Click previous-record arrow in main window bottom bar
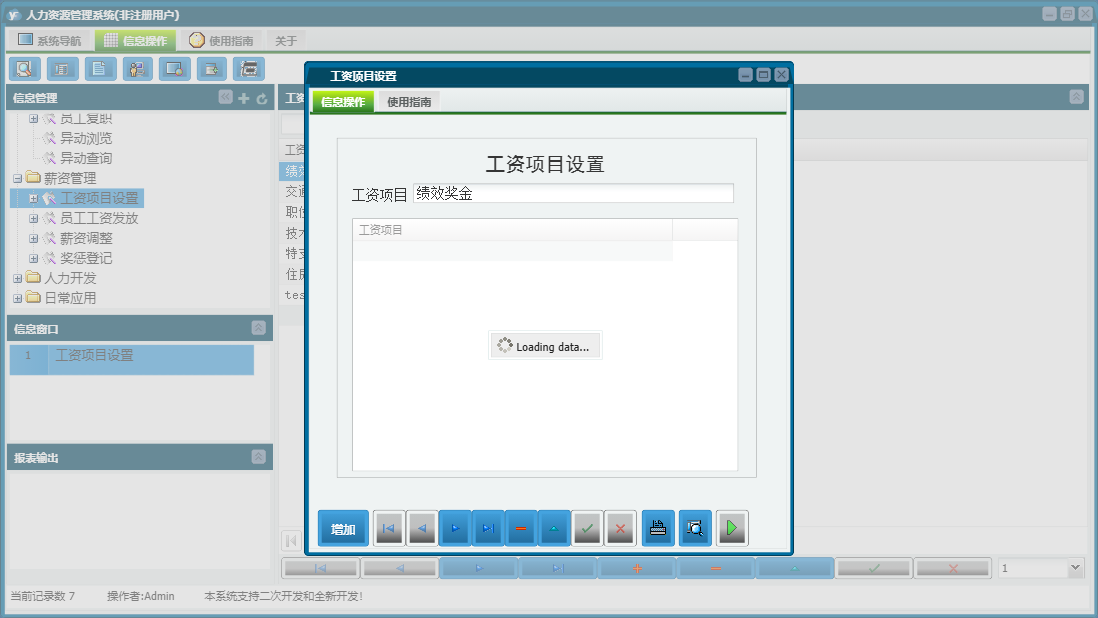1098x618 pixels. click(400, 568)
